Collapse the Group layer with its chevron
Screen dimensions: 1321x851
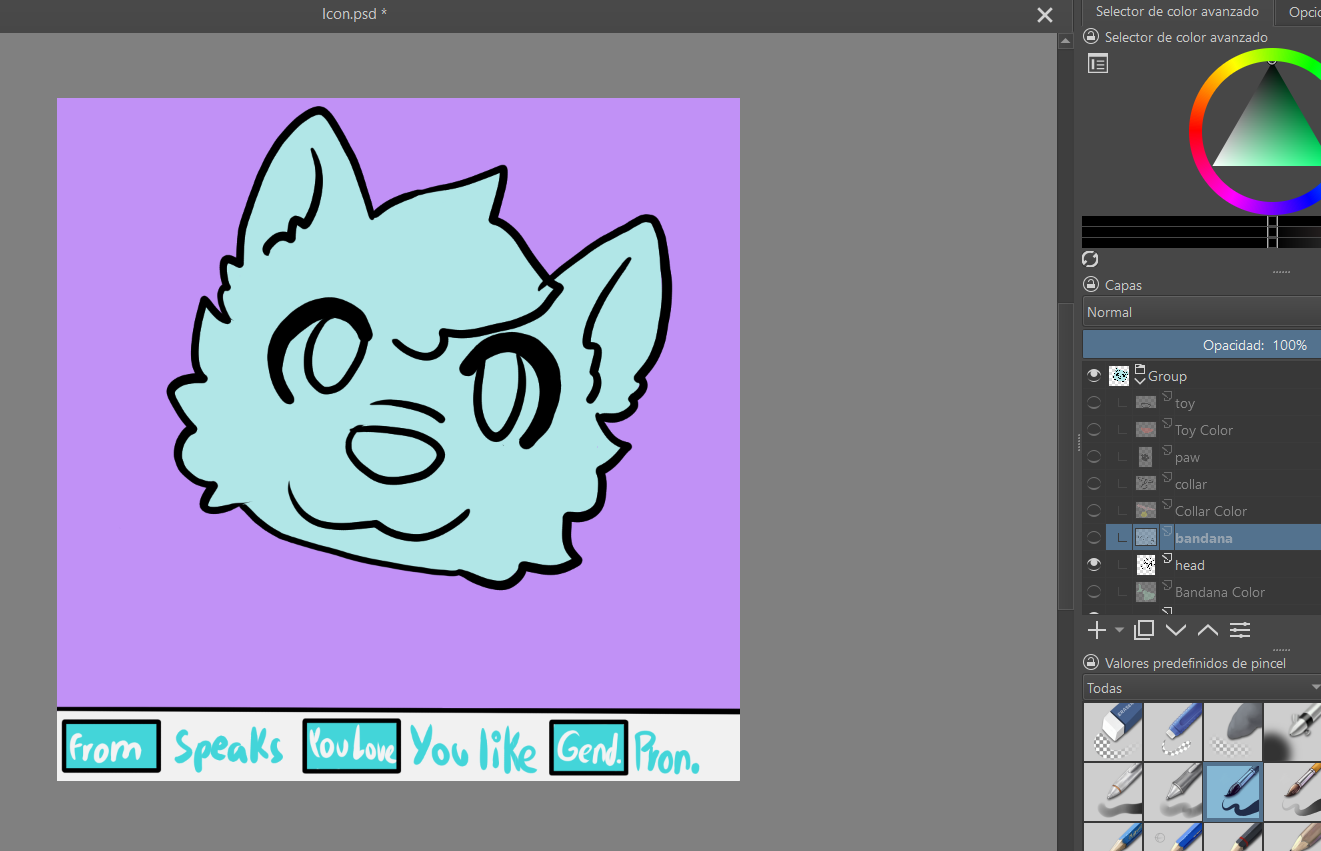click(1140, 381)
